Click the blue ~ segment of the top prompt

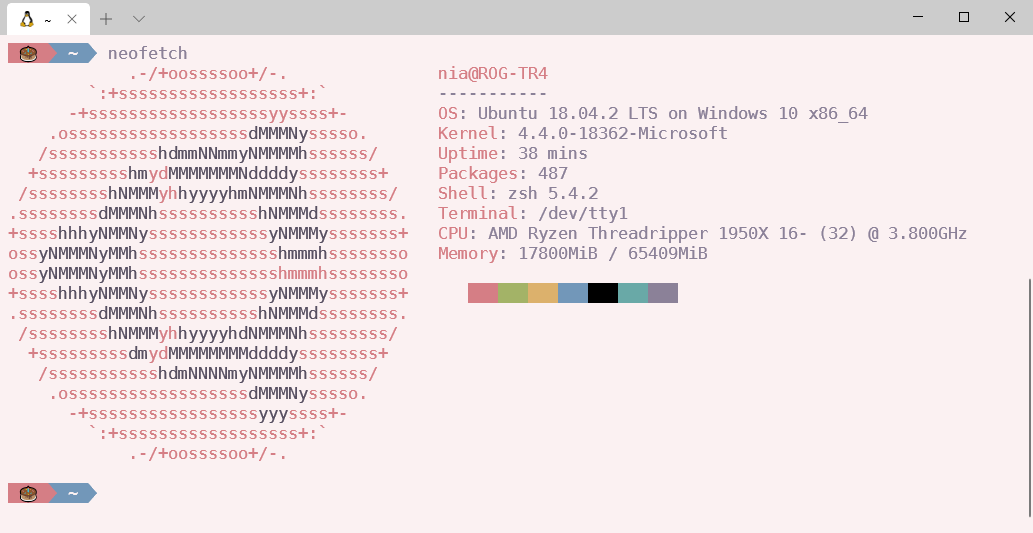click(x=73, y=53)
